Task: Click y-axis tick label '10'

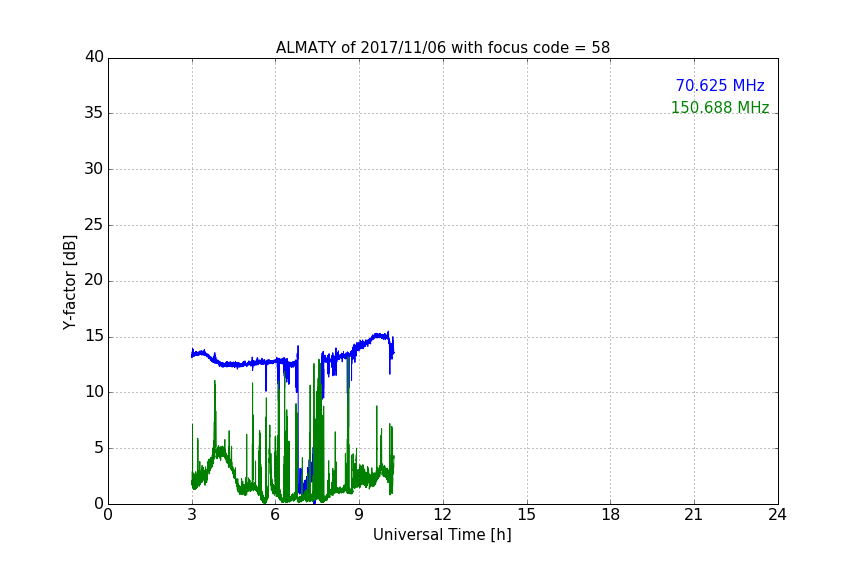Action: tap(94, 392)
